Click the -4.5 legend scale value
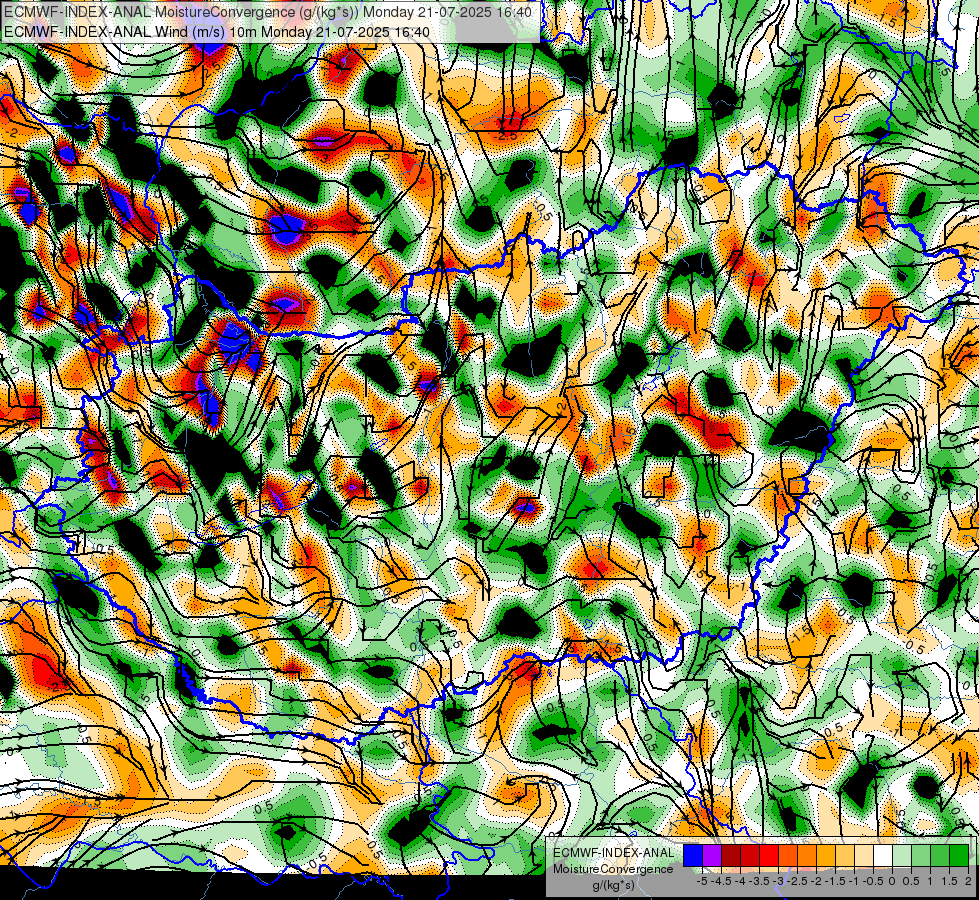Image resolution: width=979 pixels, height=900 pixels. [x=721, y=881]
